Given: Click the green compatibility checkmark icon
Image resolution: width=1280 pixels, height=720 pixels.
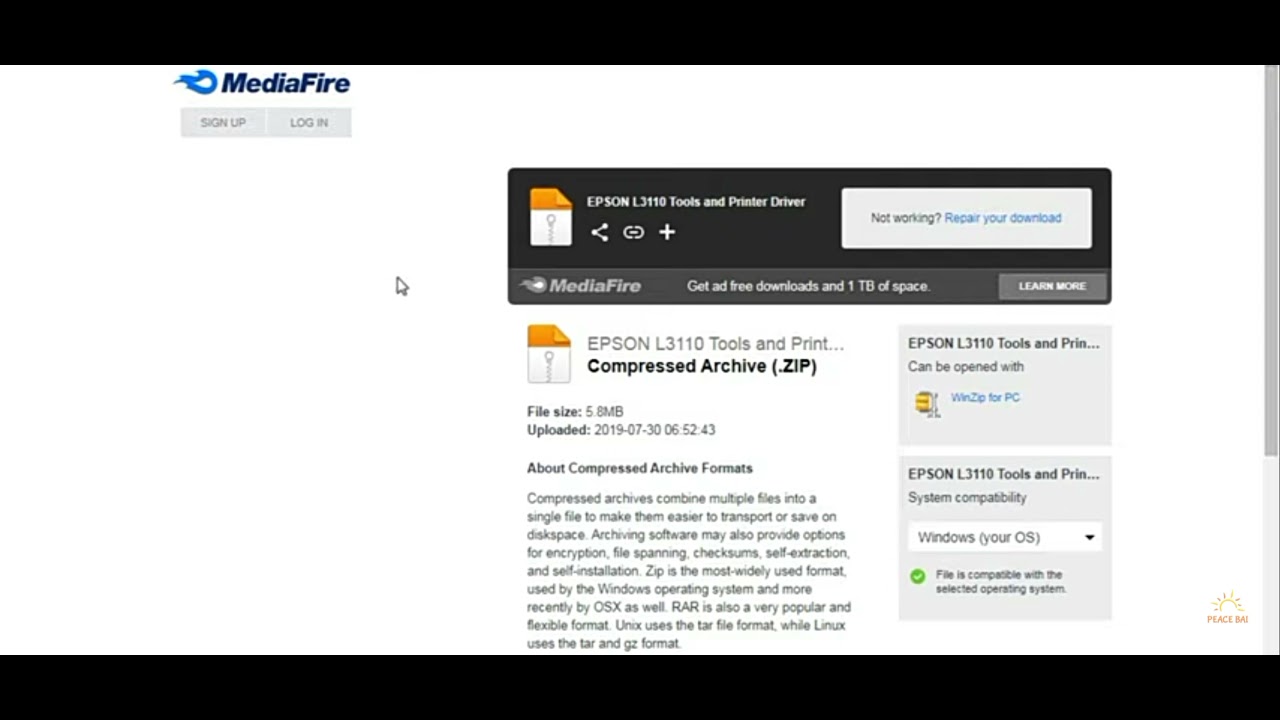Looking at the screenshot, I should 918,576.
